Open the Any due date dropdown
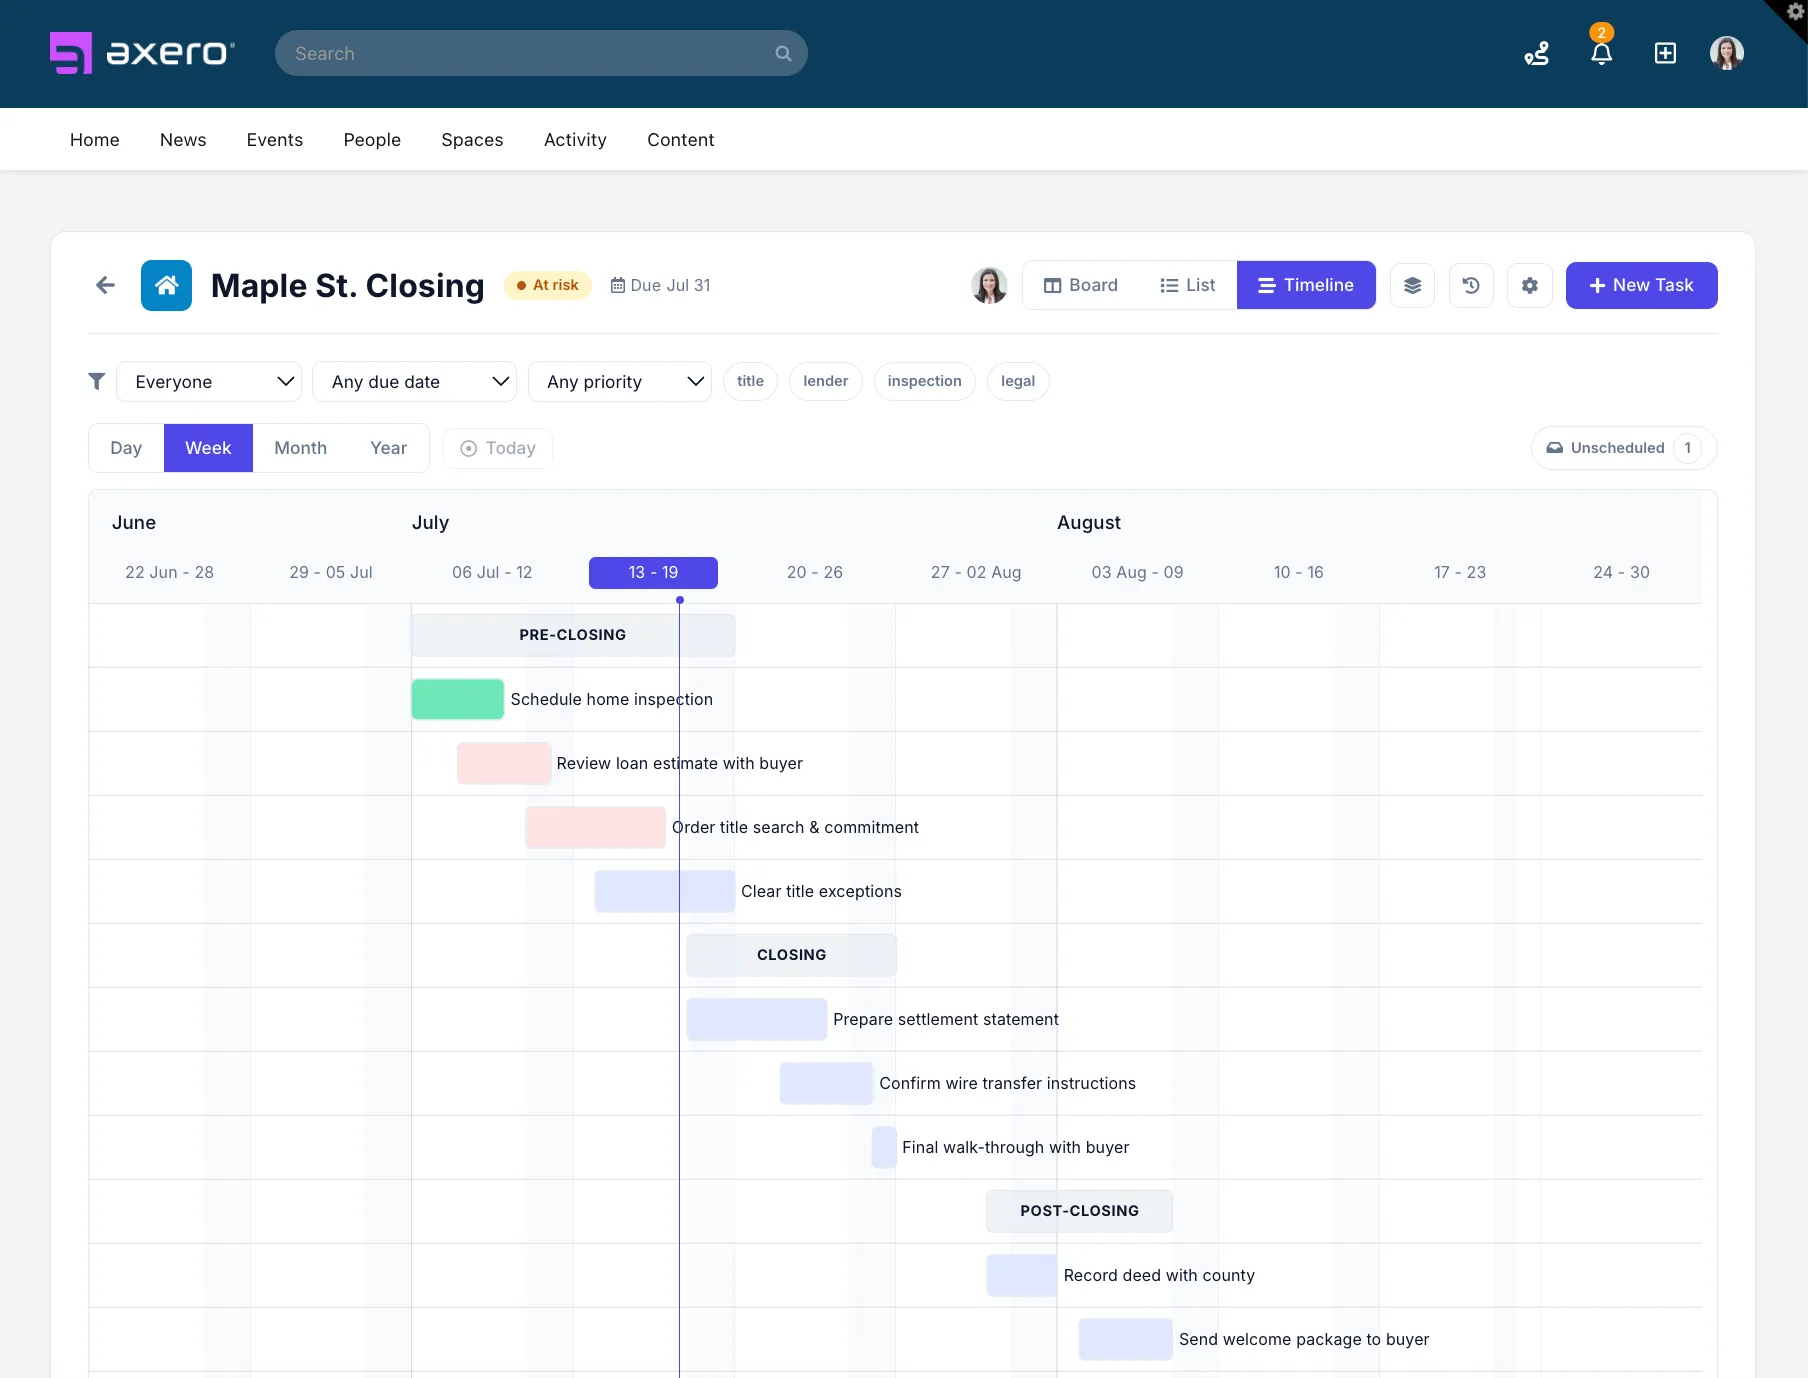The image size is (1808, 1378). pos(414,381)
